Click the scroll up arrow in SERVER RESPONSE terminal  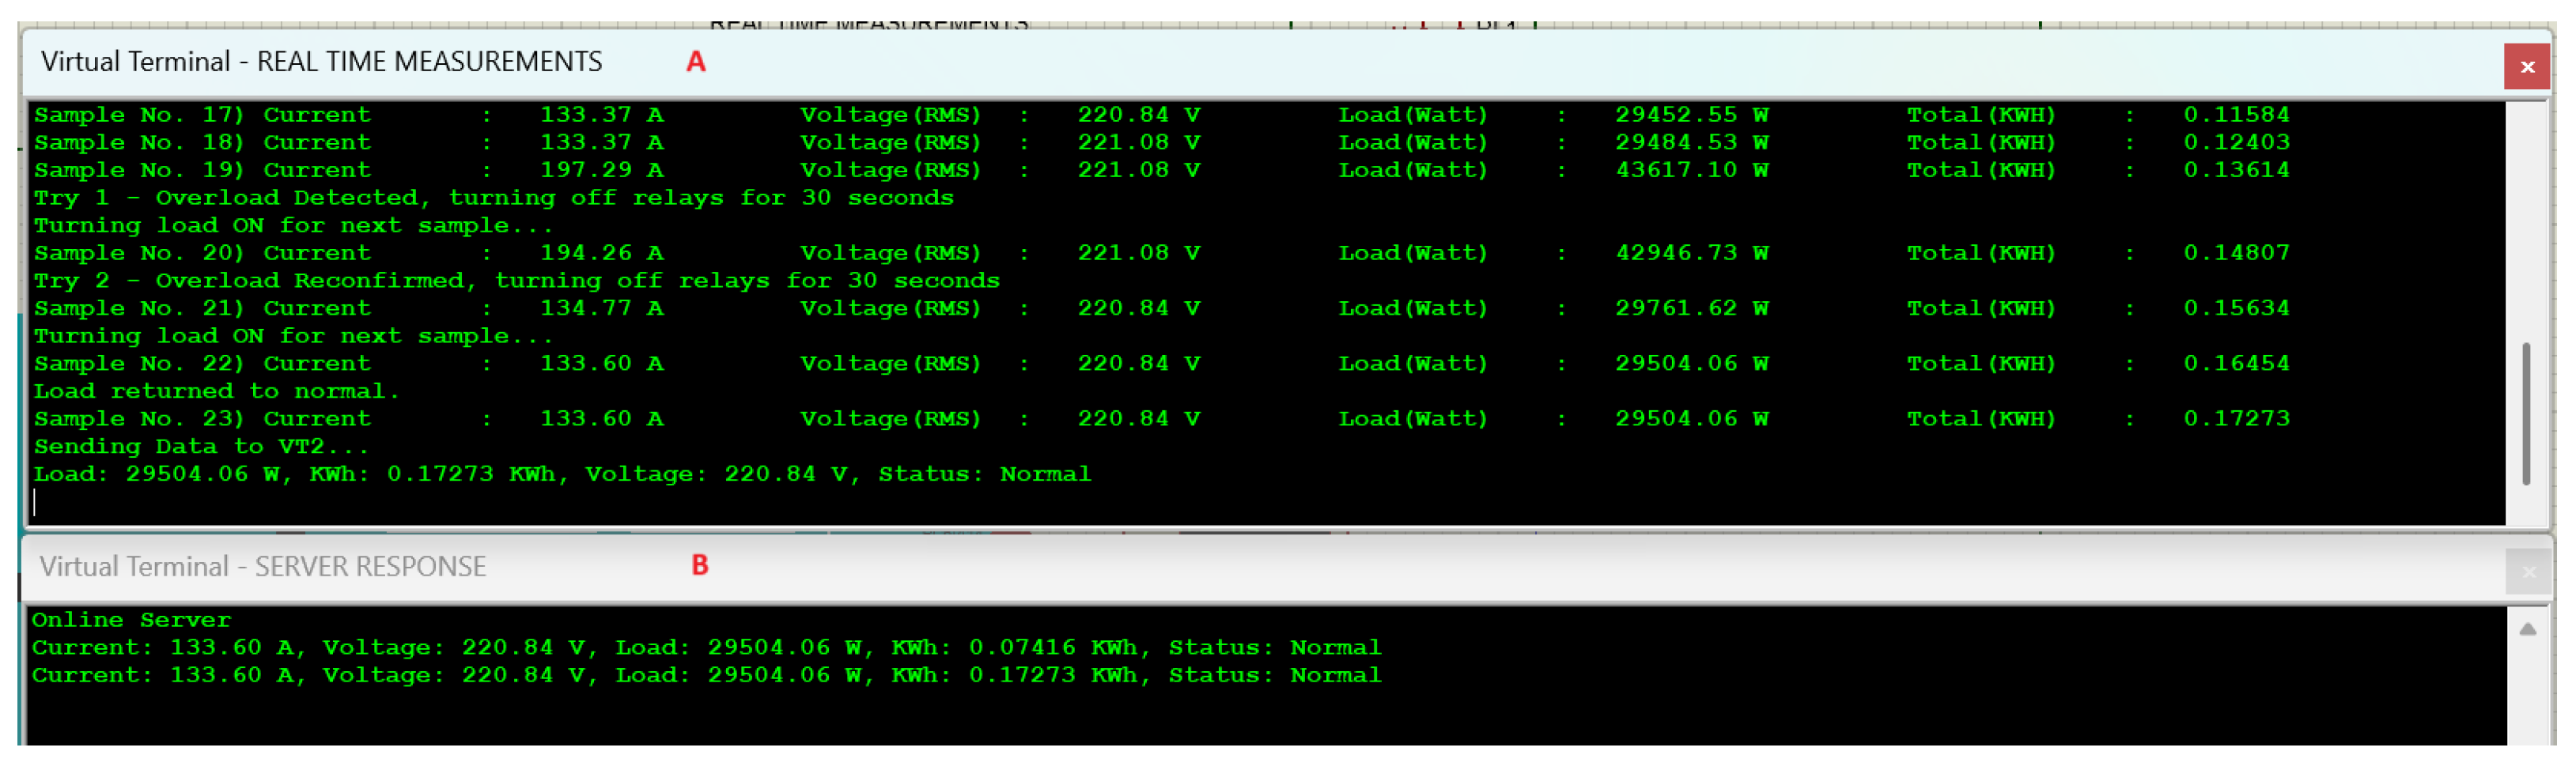point(2527,629)
